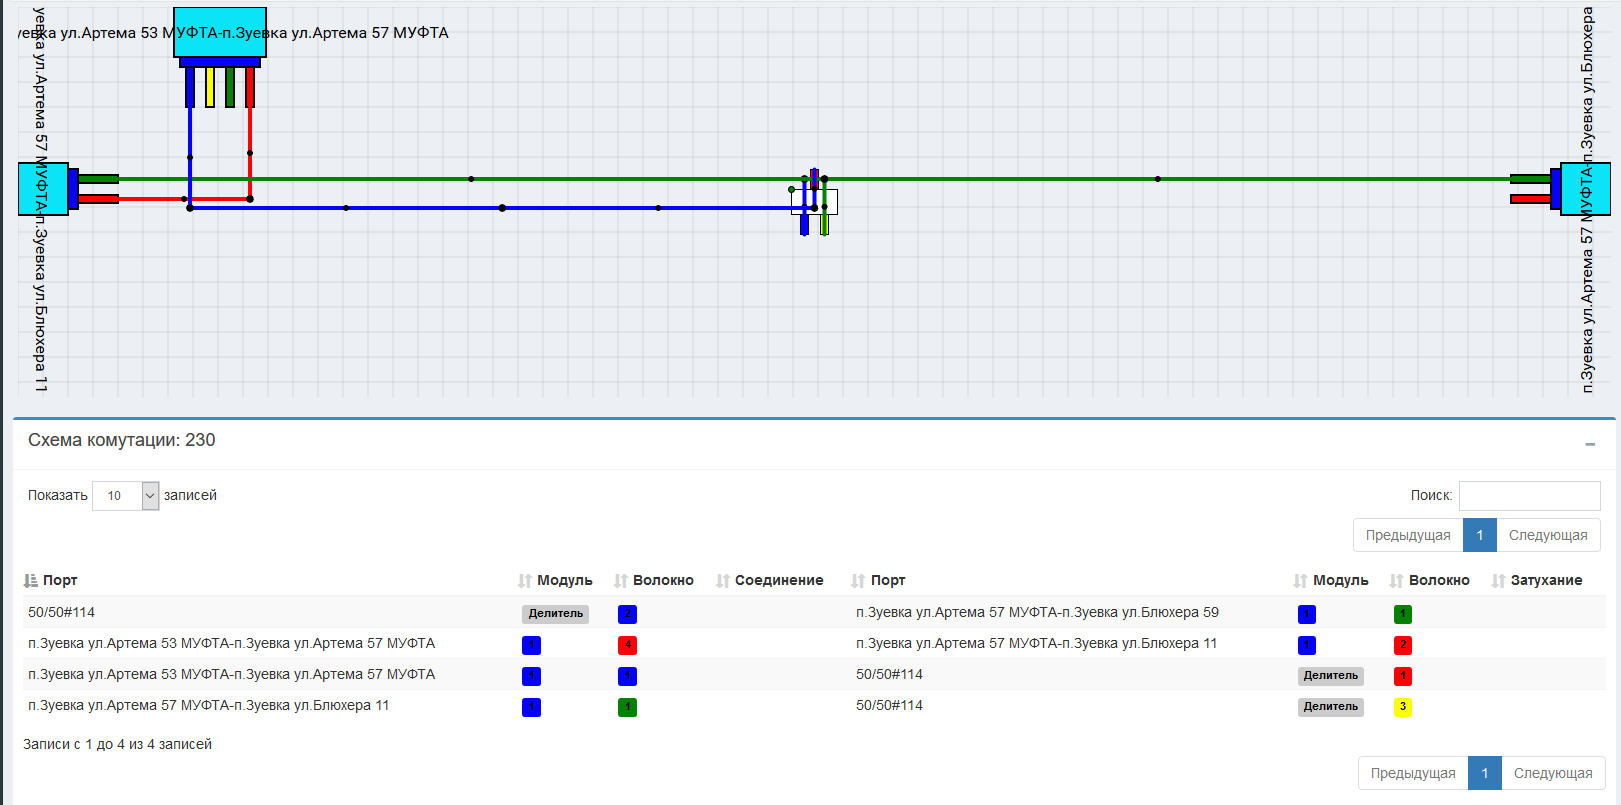Click the Блюхера 59 port entry
The width and height of the screenshot is (1621, 805).
1037,612
